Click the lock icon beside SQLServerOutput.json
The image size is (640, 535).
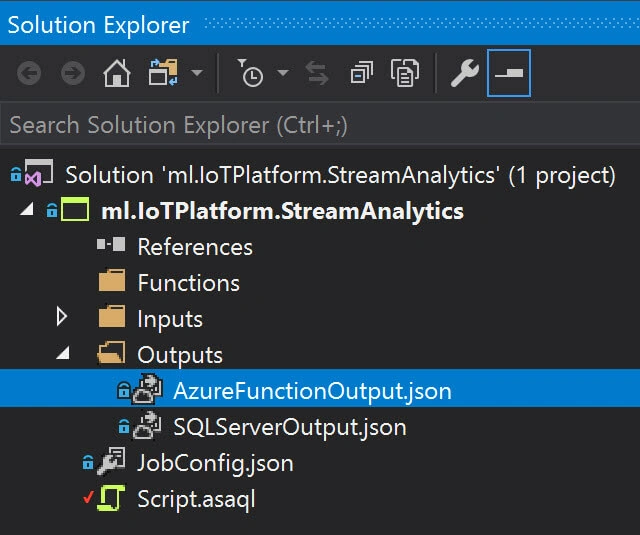click(124, 426)
